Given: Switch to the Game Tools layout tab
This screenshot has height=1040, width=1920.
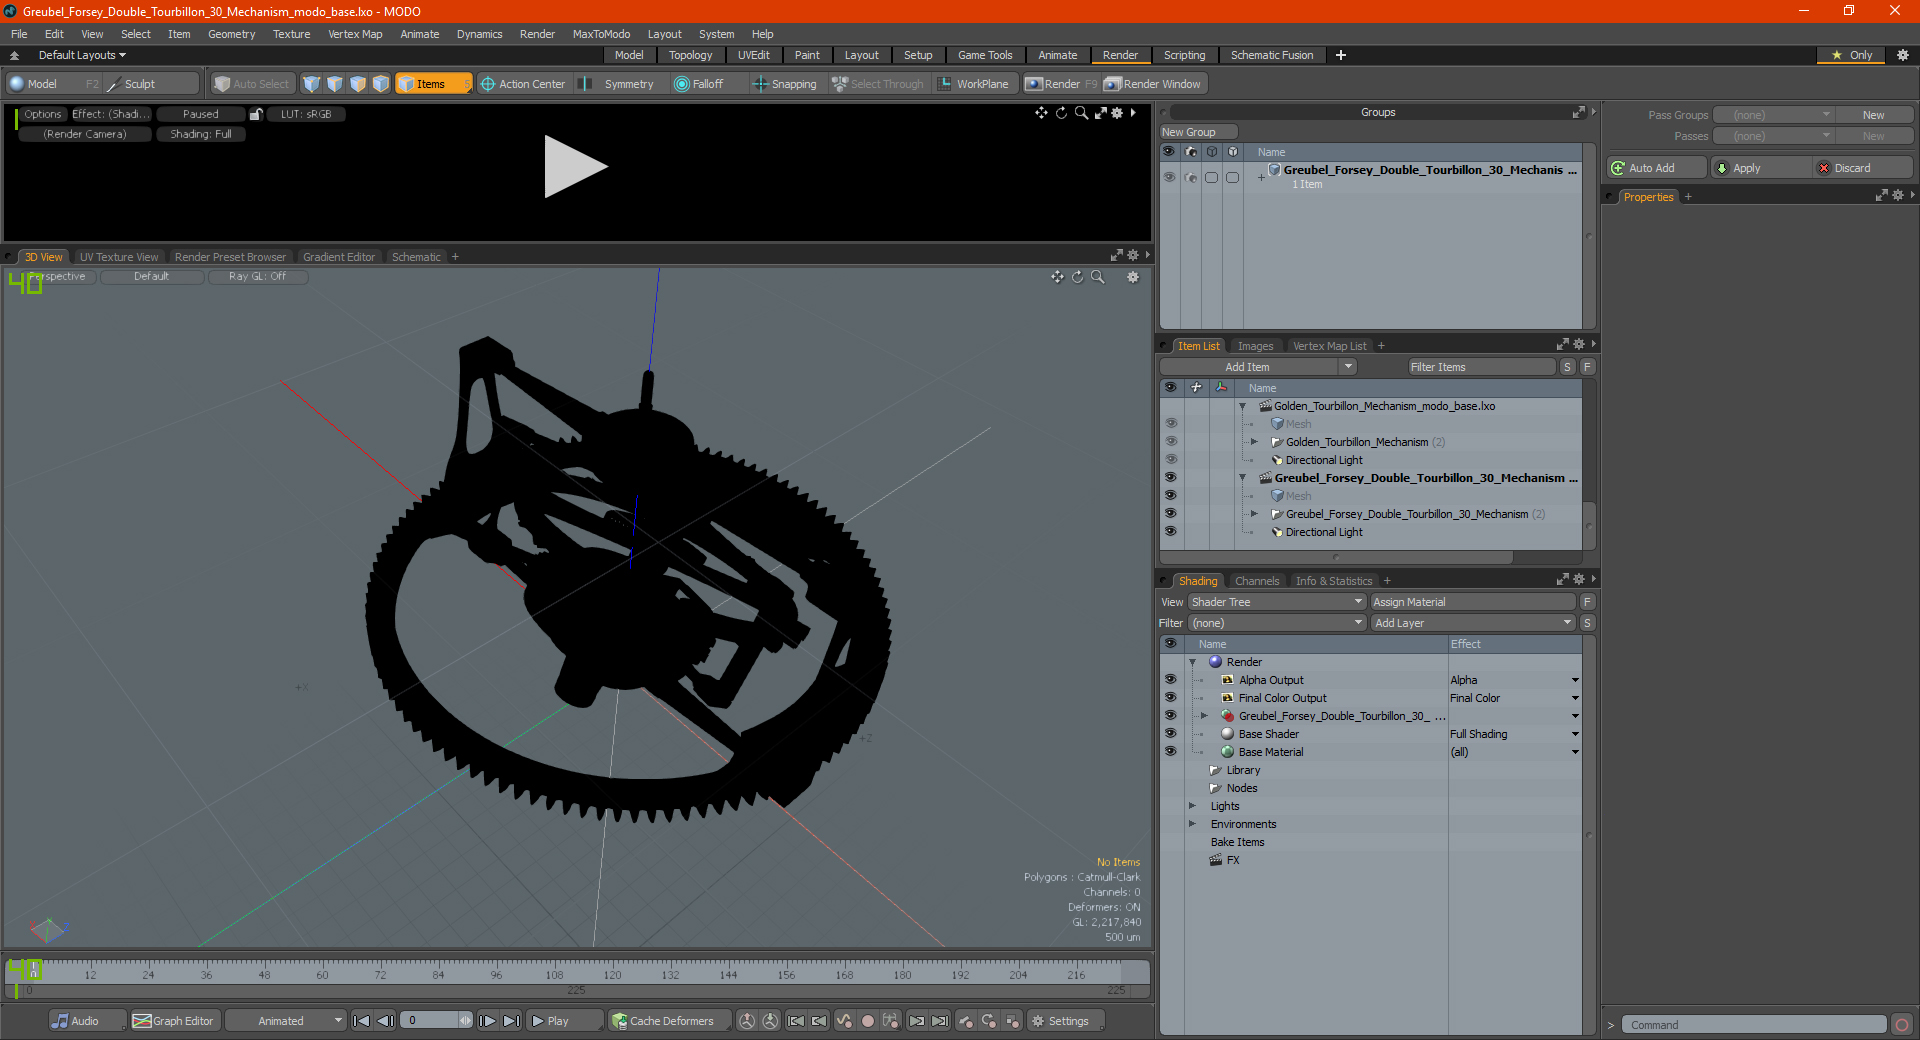Looking at the screenshot, I should pos(985,55).
